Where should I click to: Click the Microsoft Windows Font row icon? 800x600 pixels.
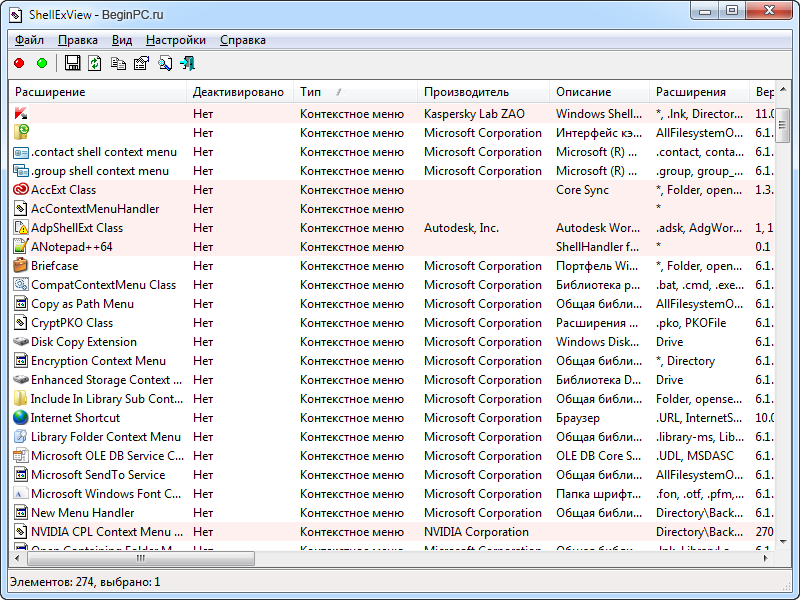click(x=21, y=493)
